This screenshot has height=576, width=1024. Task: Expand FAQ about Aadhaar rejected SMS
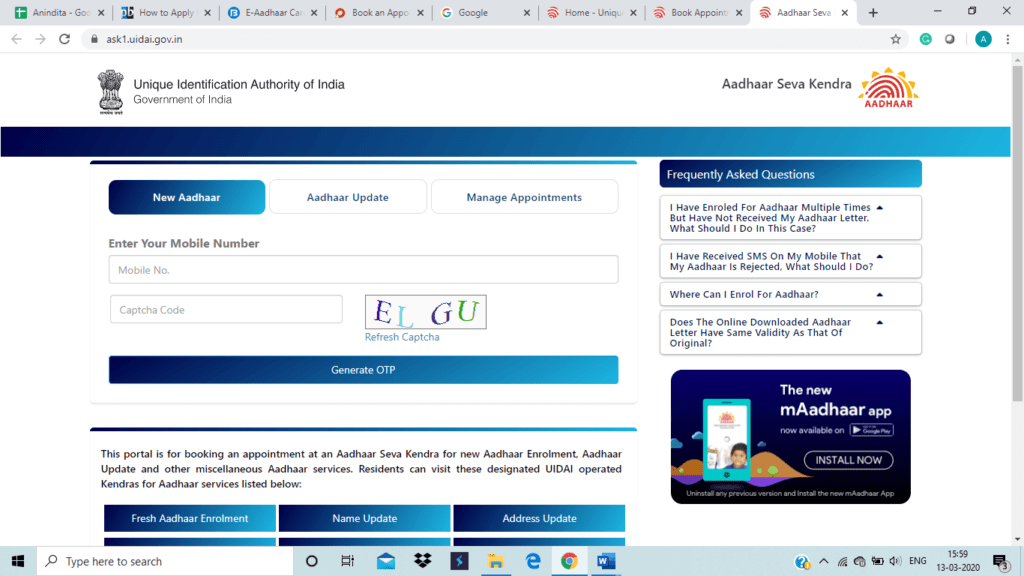click(x=790, y=262)
